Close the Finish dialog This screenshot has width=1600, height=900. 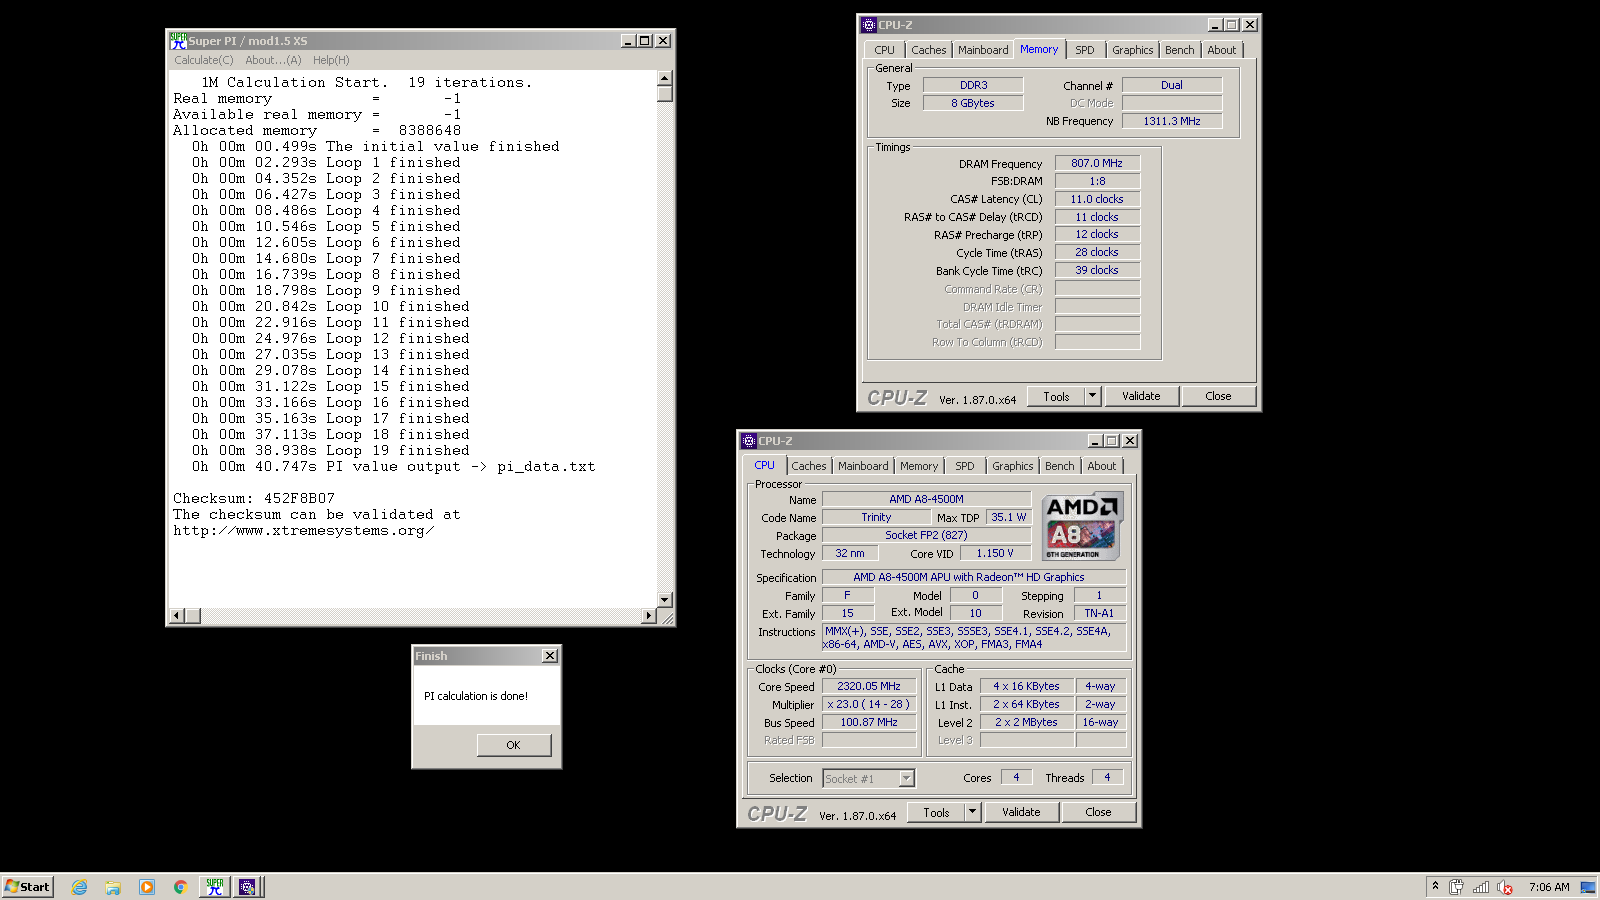pos(549,656)
